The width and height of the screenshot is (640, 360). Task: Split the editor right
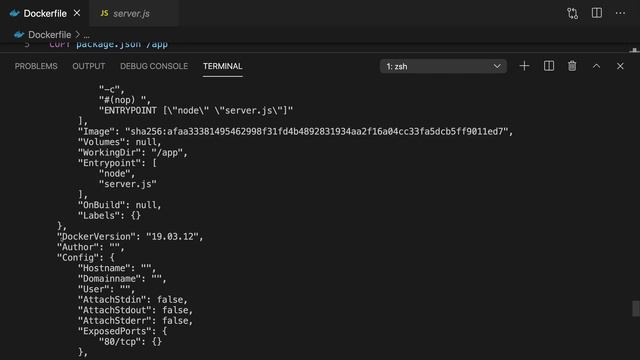coord(597,13)
